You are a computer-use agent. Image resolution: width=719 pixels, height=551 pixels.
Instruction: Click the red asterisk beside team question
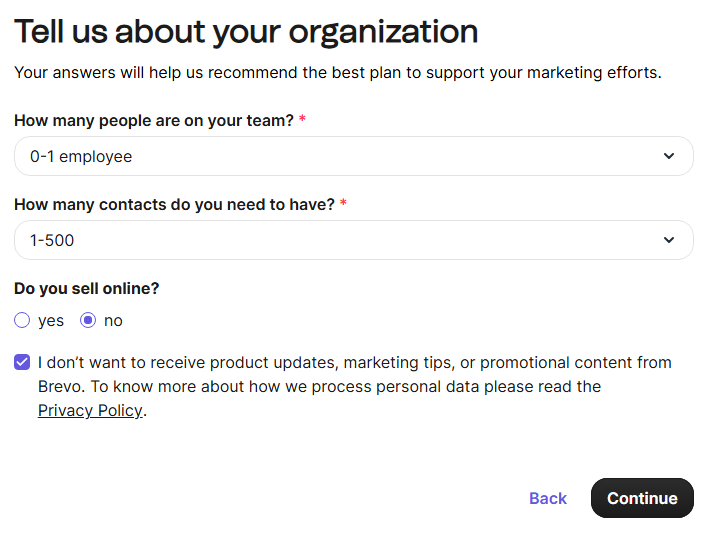(303, 119)
